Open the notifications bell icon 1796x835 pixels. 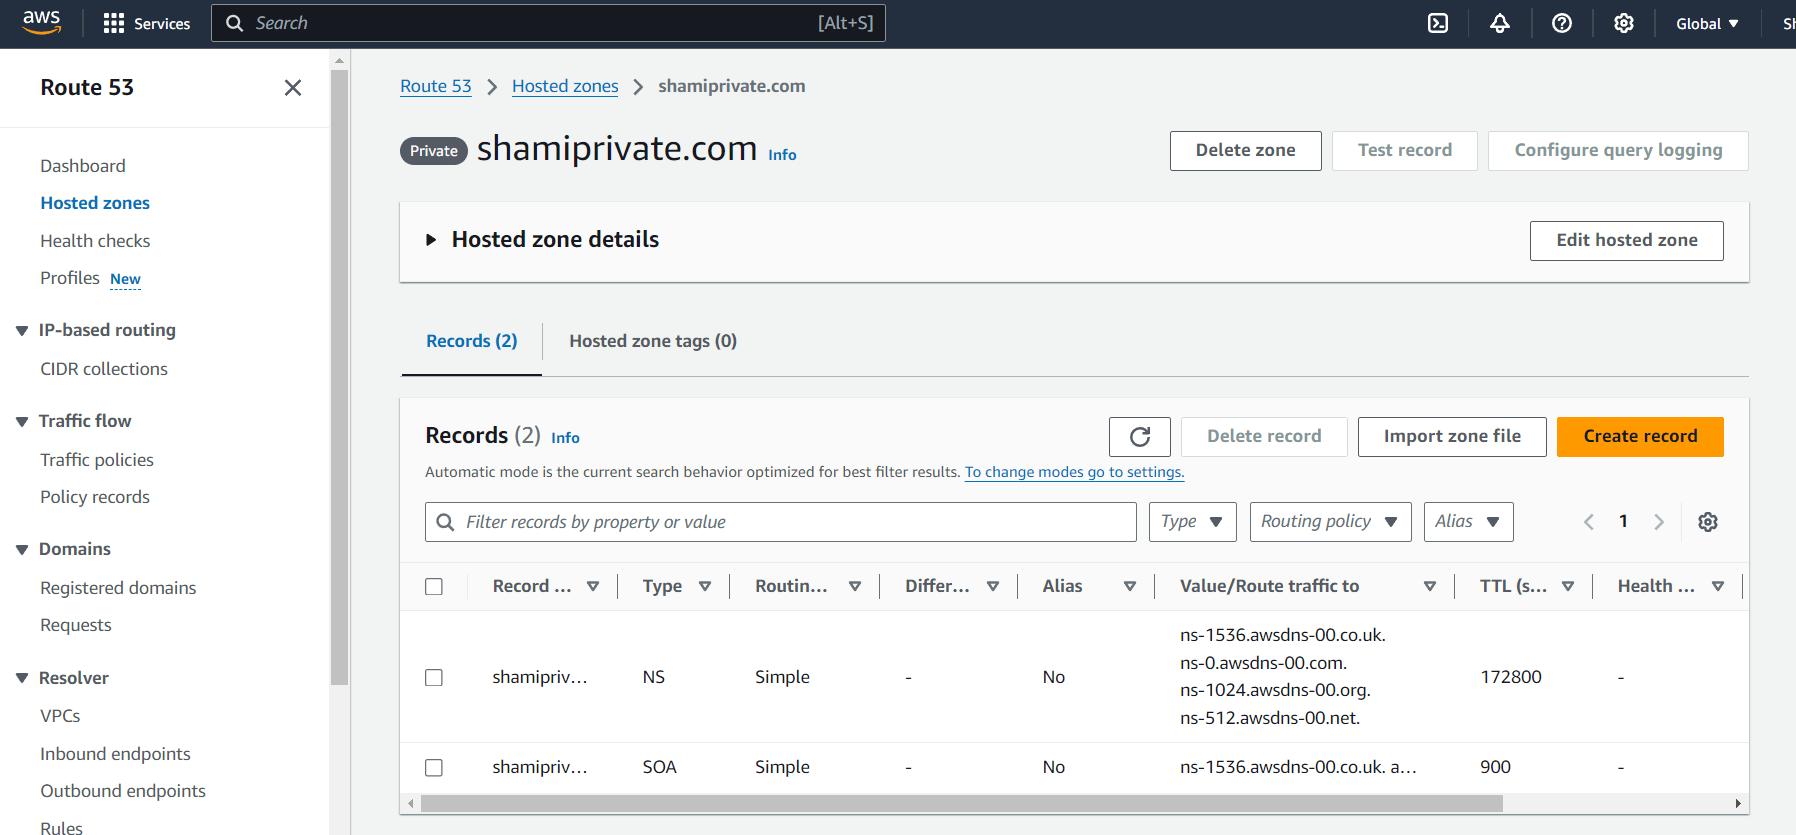pos(1500,23)
